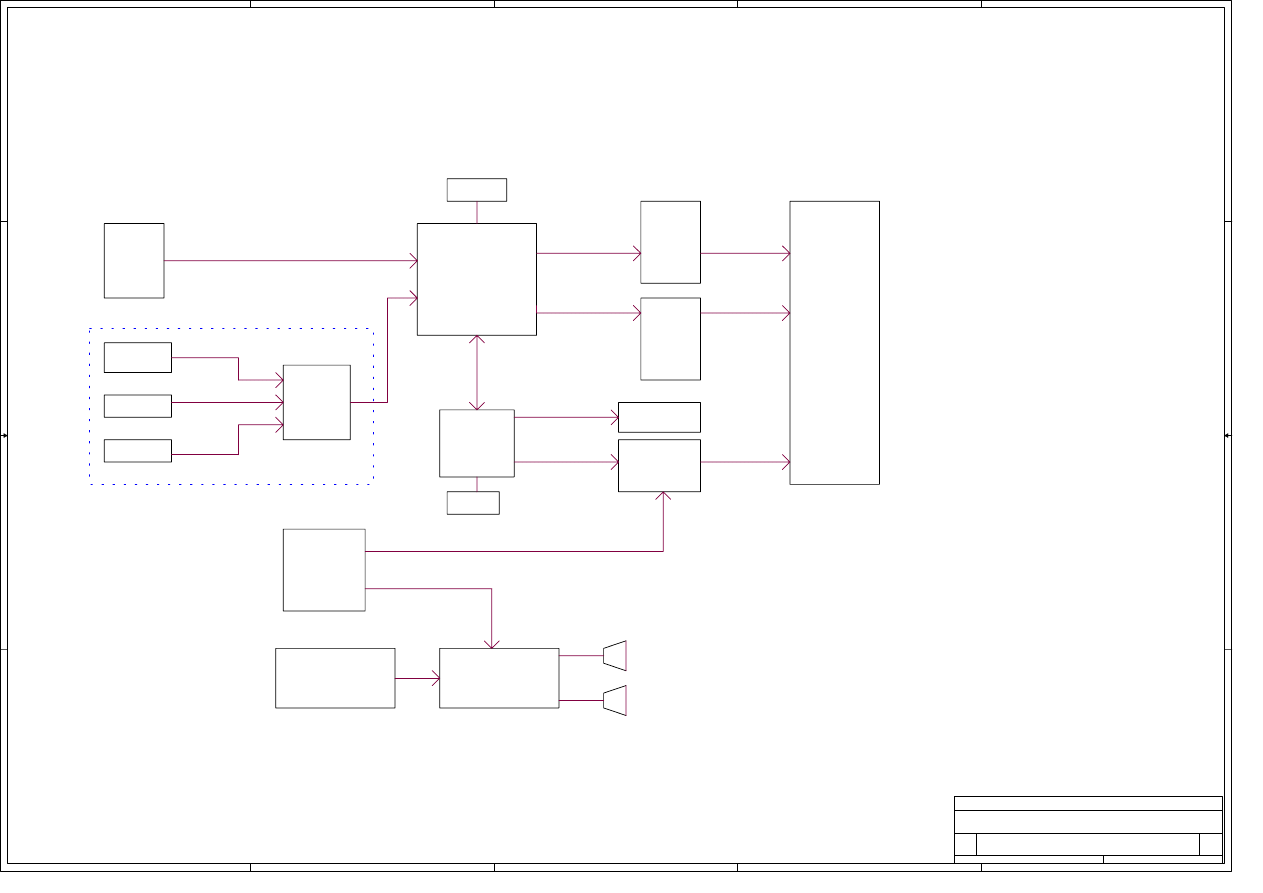Click the long arrow entering the central block
Screen dimensions: 1263x893
pyautogui.click(x=290, y=261)
